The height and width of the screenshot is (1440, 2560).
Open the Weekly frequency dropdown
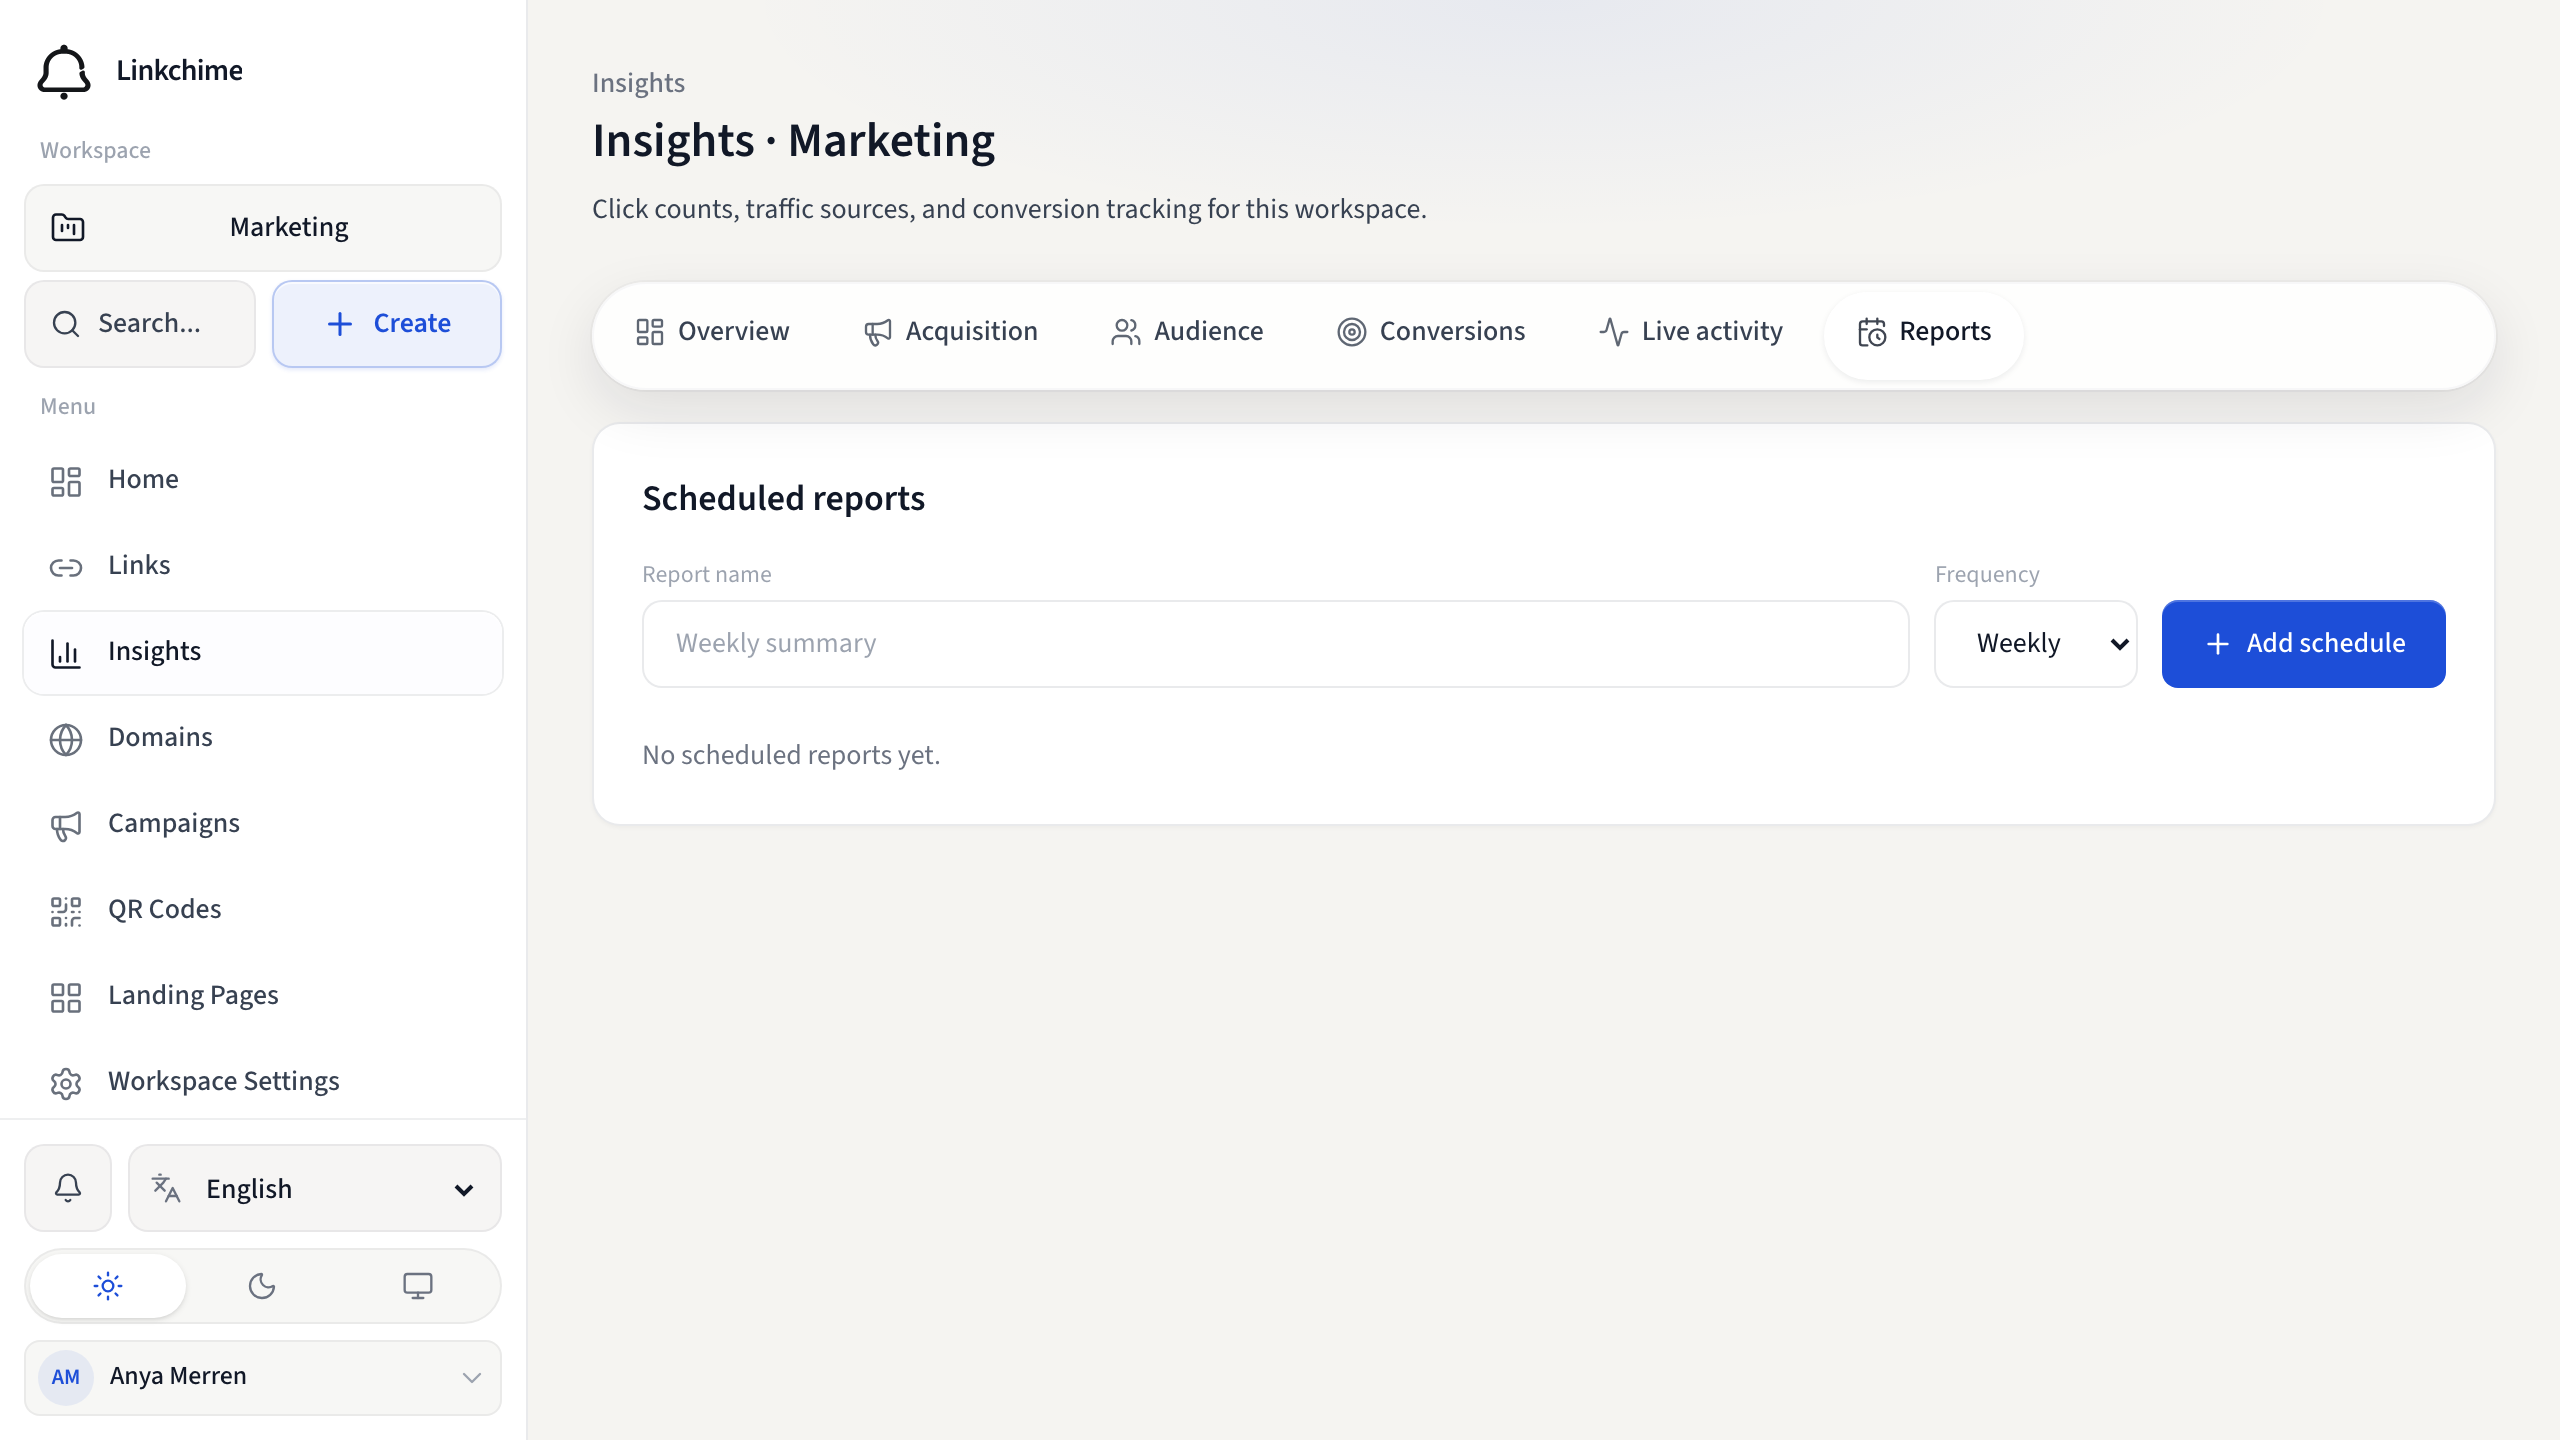(x=2036, y=644)
